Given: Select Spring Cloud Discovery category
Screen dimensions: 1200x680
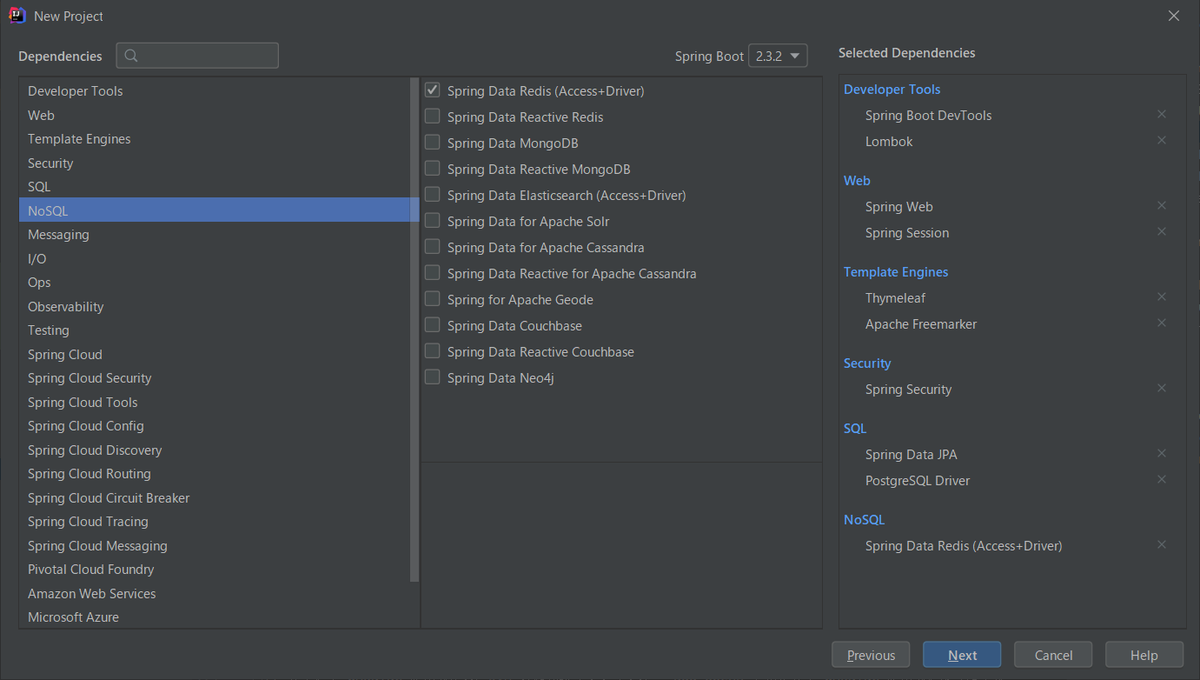Looking at the screenshot, I should (x=214, y=450).
